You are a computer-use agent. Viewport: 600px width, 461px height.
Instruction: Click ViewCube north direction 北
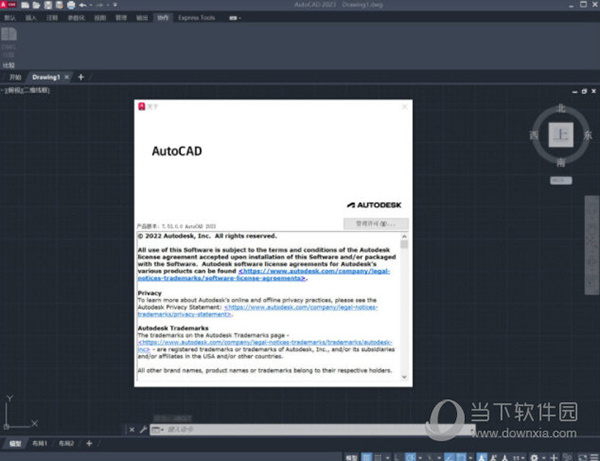click(561, 108)
